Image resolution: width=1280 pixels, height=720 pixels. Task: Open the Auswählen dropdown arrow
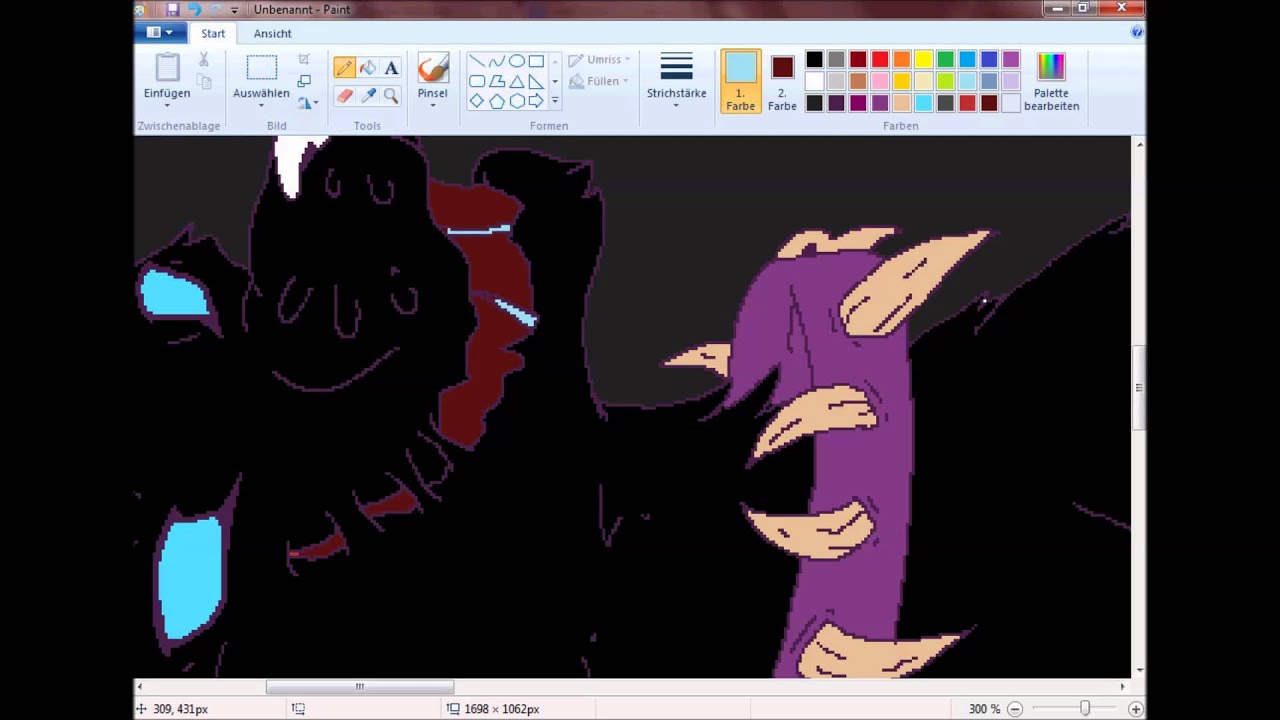tap(261, 105)
